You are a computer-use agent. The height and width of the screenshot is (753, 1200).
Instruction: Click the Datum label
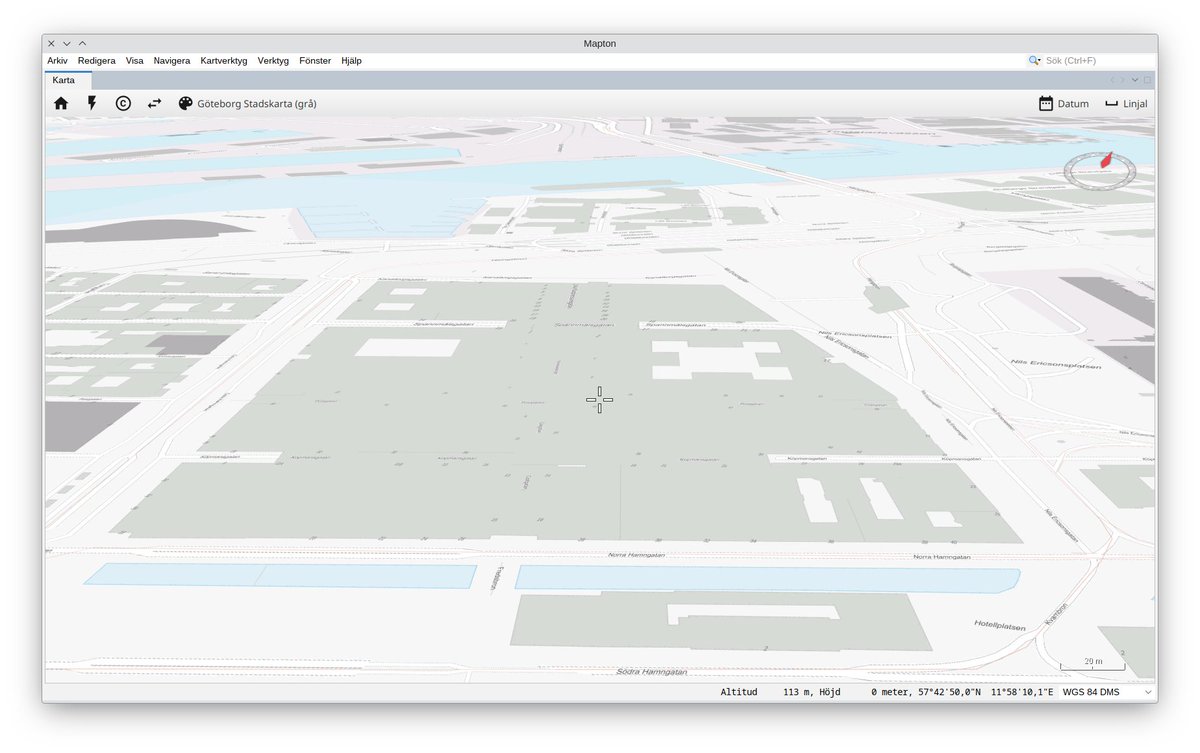(x=1073, y=103)
